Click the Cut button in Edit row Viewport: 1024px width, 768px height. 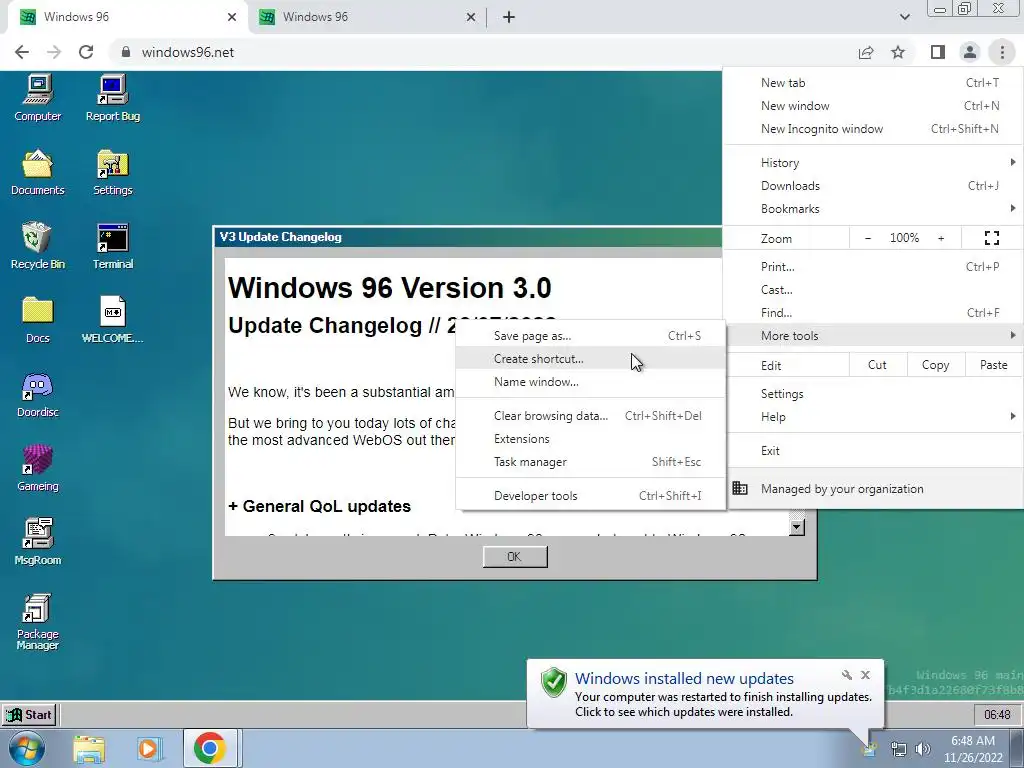click(877, 365)
